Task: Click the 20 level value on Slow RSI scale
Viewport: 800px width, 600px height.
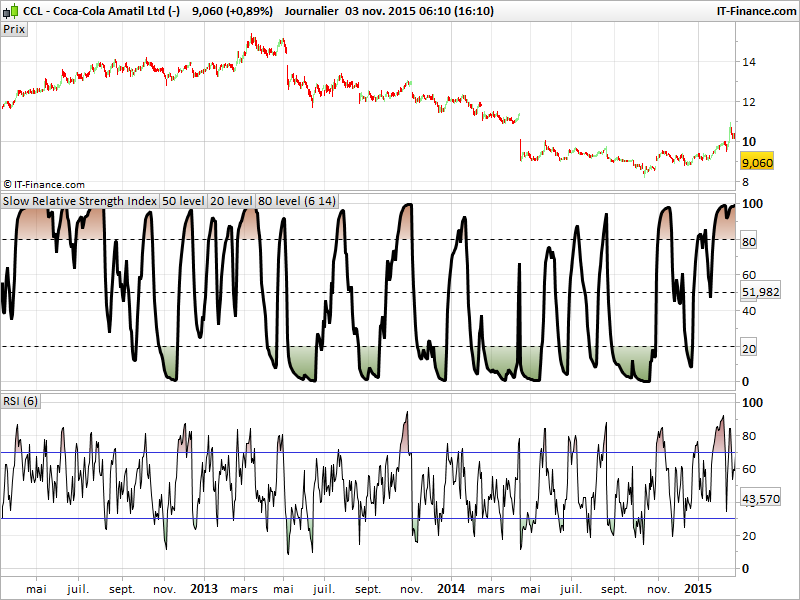Action: pyautogui.click(x=748, y=349)
